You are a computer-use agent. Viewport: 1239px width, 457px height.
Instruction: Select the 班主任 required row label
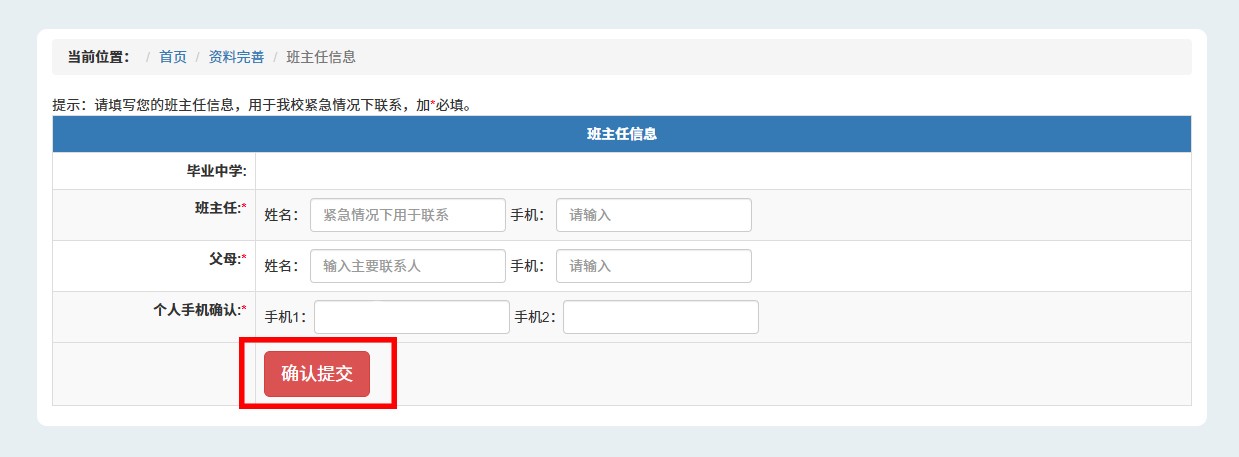(219, 208)
